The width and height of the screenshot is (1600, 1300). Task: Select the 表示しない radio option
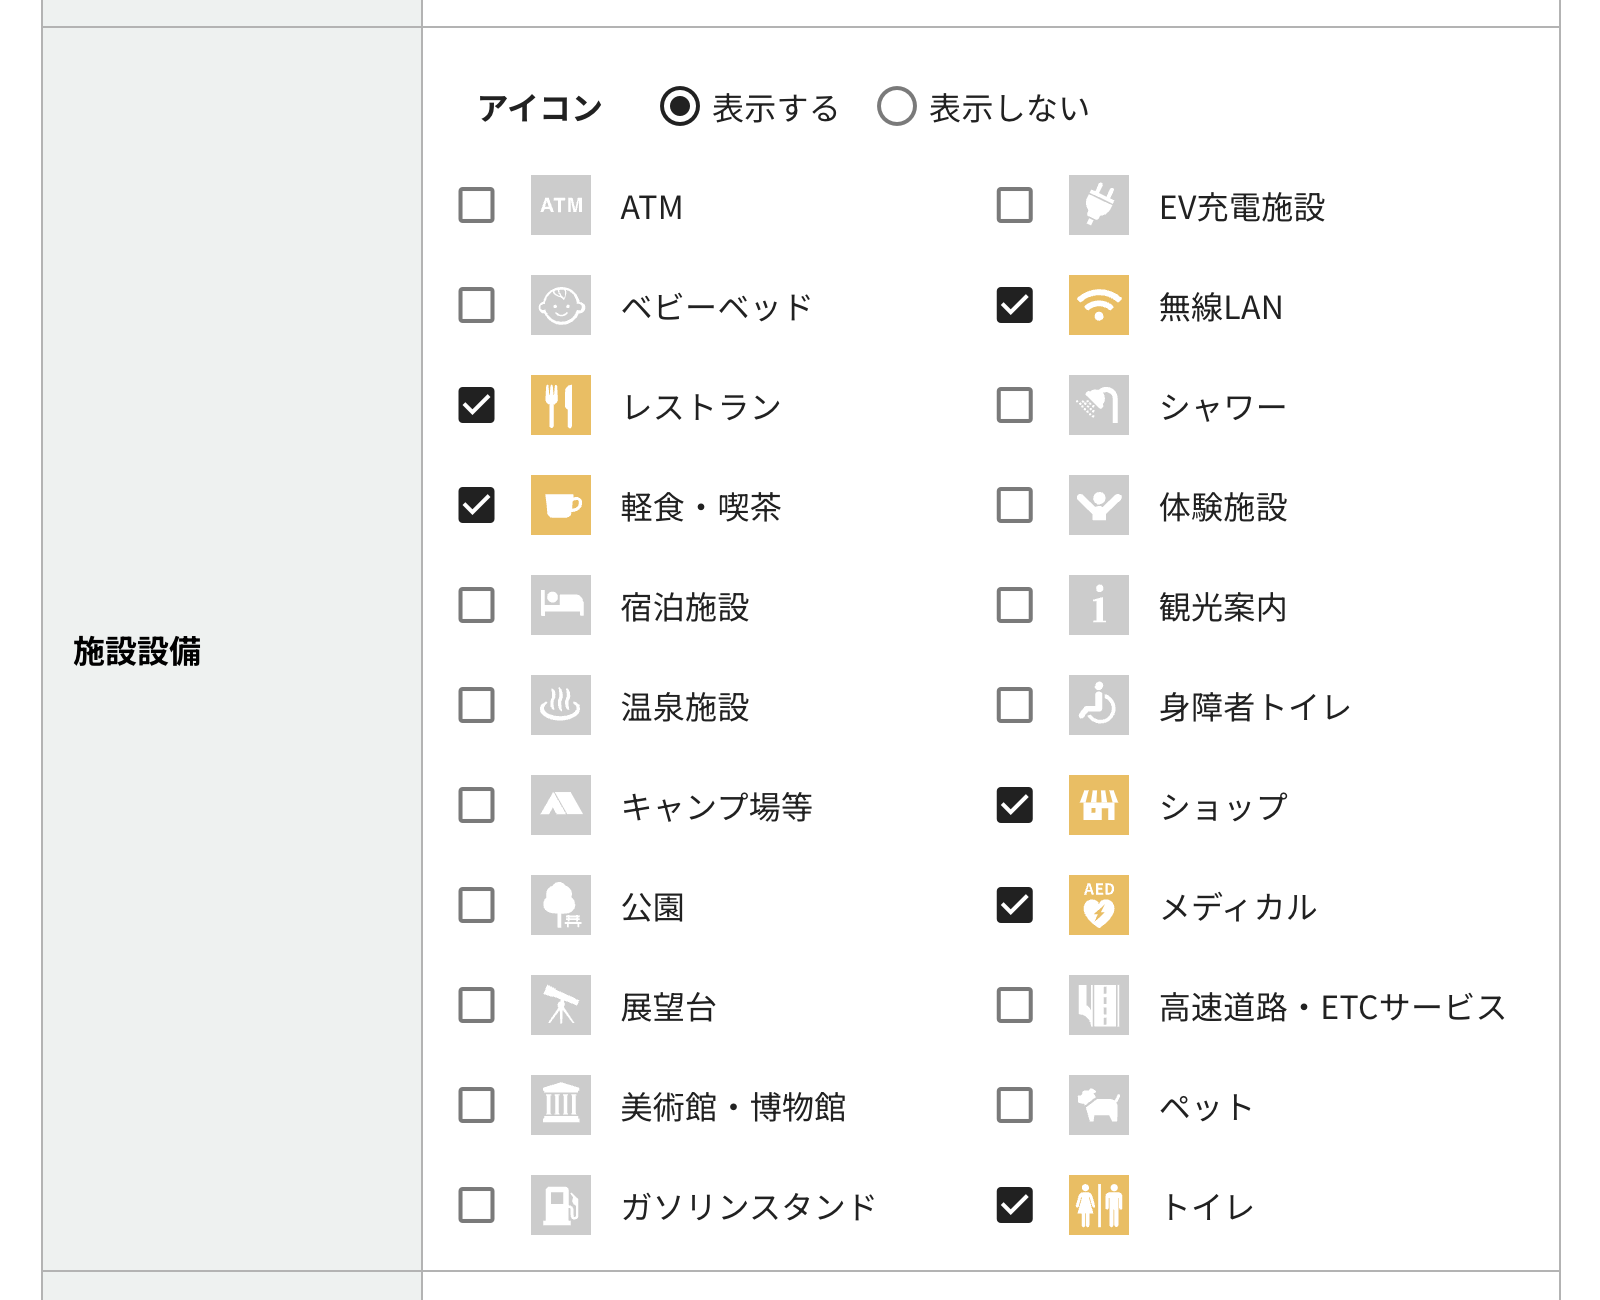click(x=897, y=106)
